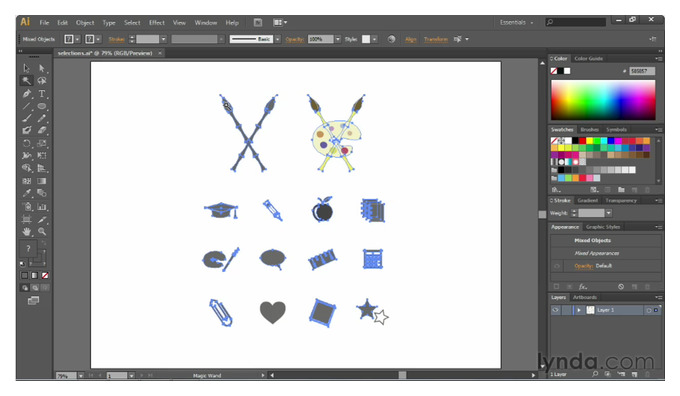Set paint mode to Color button
The width and height of the screenshot is (680, 396).
[25, 275]
